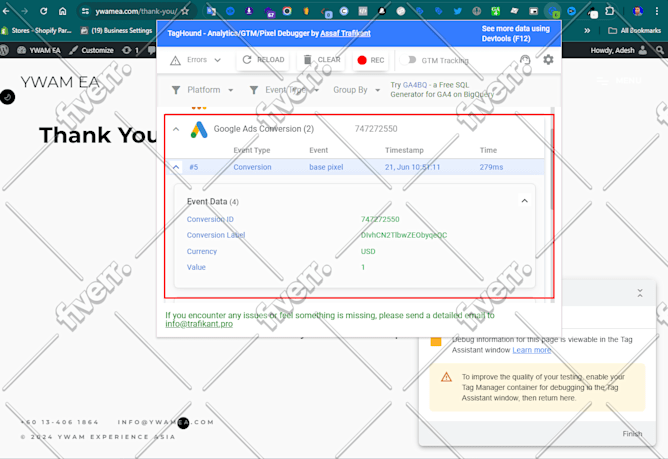This screenshot has height=459, width=668.
Task: Click the Google Ads logo icon
Action: pyautogui.click(x=199, y=130)
